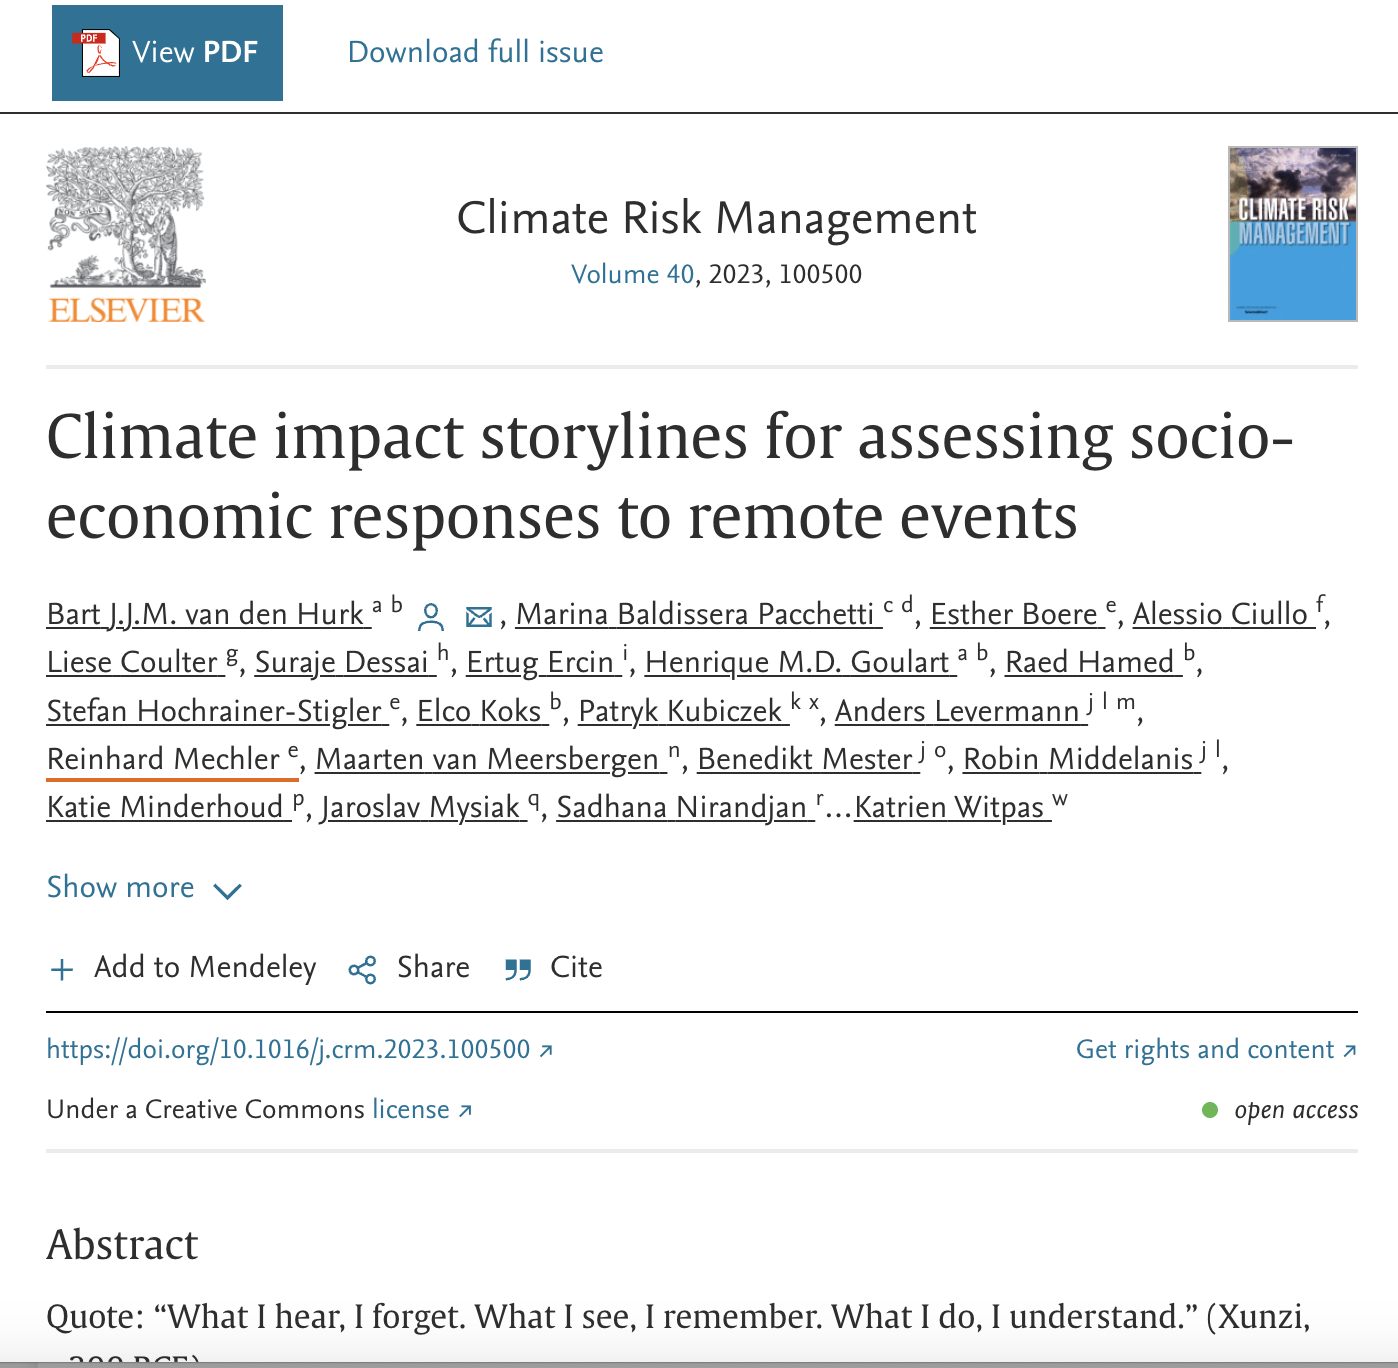Click the green open access indicator
This screenshot has width=1398, height=1368.
(x=1210, y=1110)
